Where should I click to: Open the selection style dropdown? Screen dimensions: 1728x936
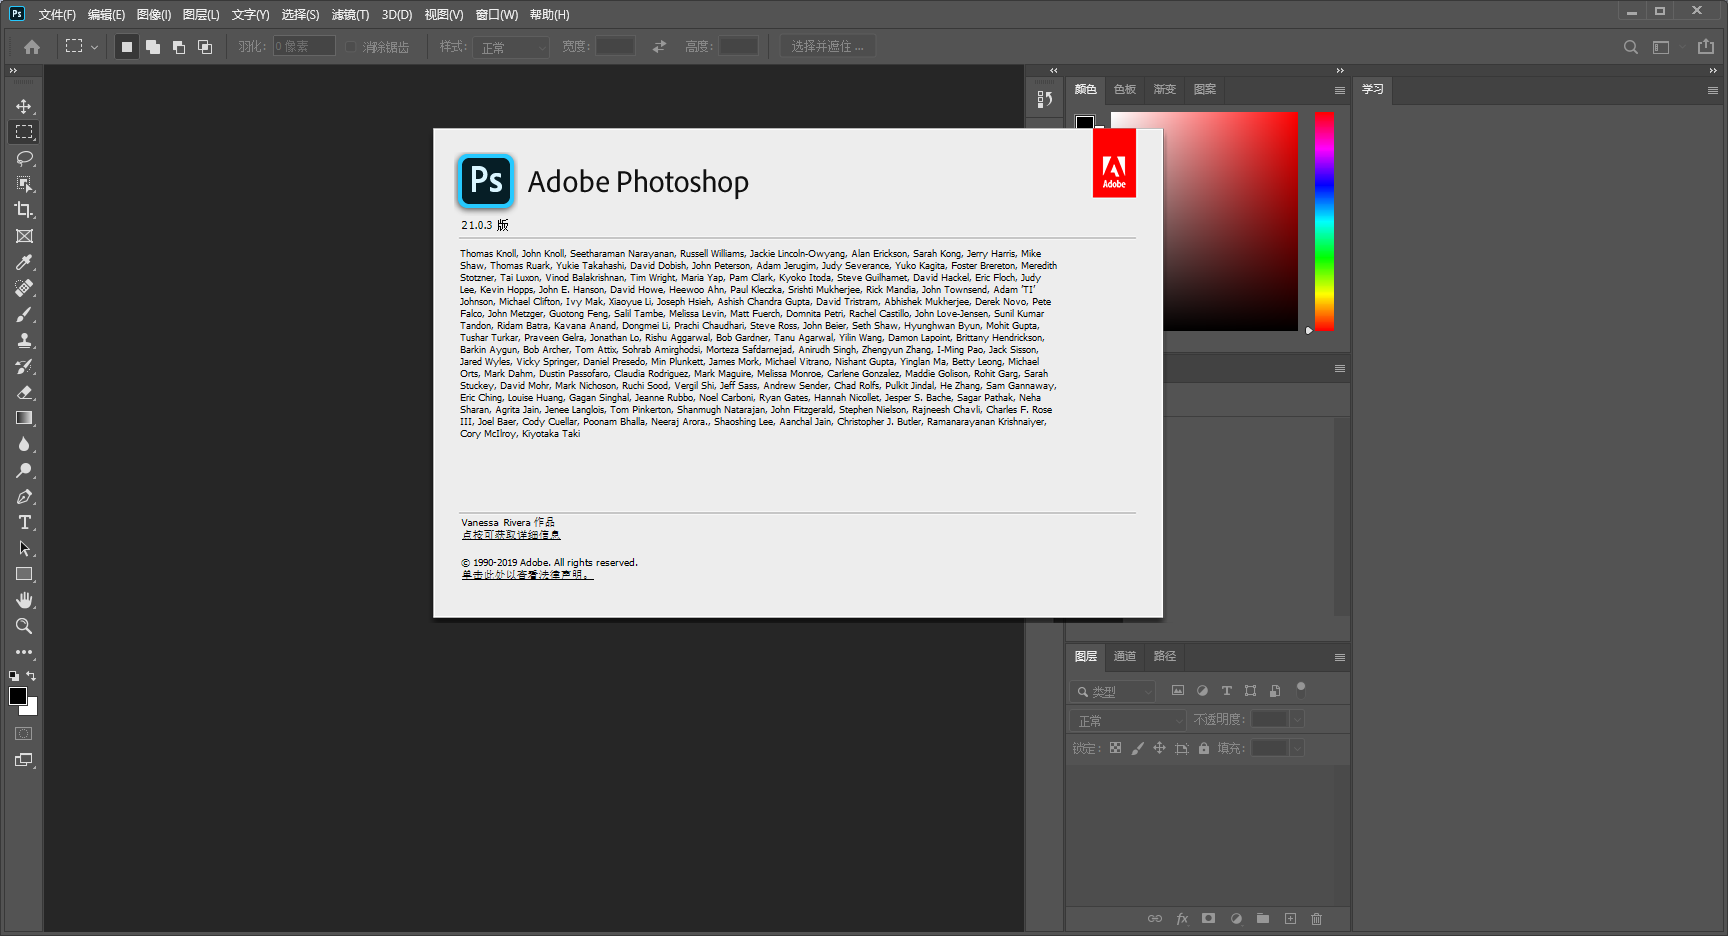(x=511, y=46)
